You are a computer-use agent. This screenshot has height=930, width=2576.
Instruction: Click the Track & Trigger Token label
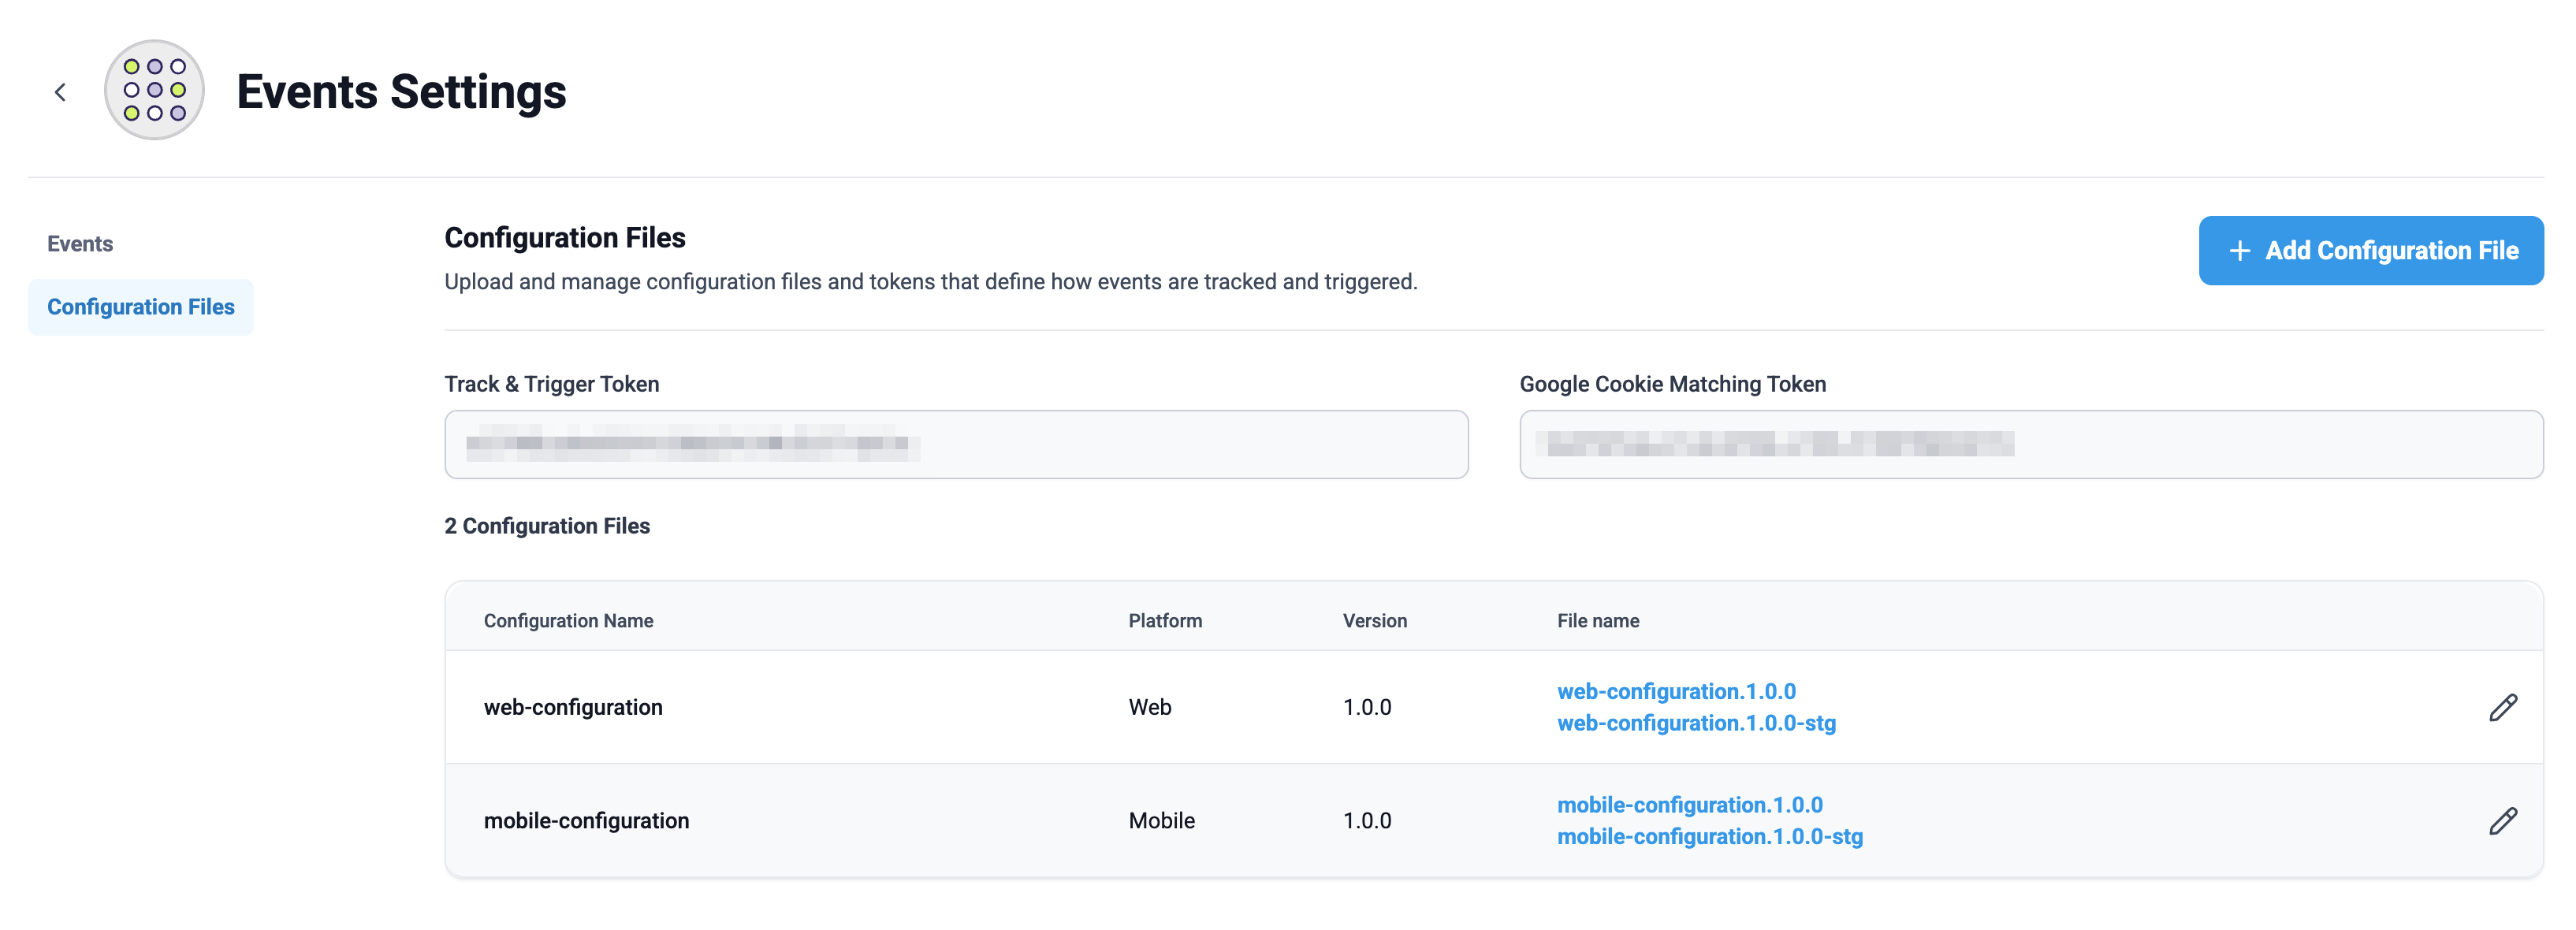click(551, 384)
